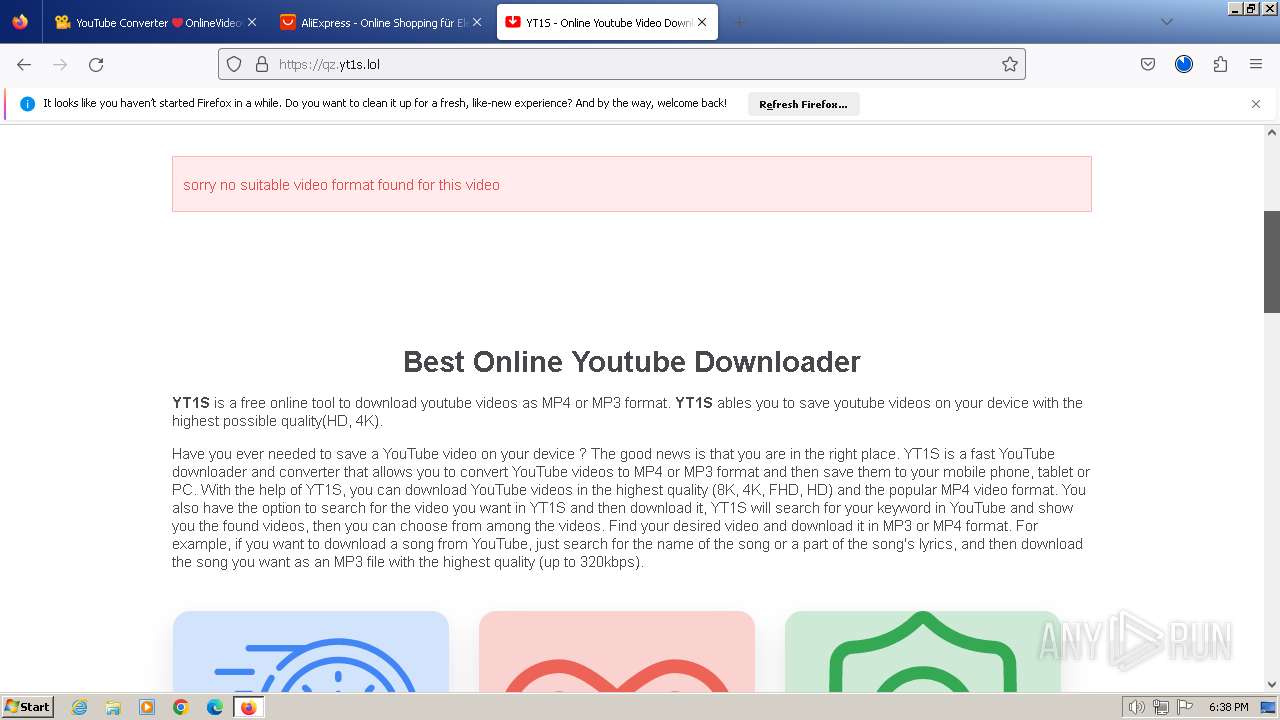Open the Firefox View icon

tap(20, 22)
